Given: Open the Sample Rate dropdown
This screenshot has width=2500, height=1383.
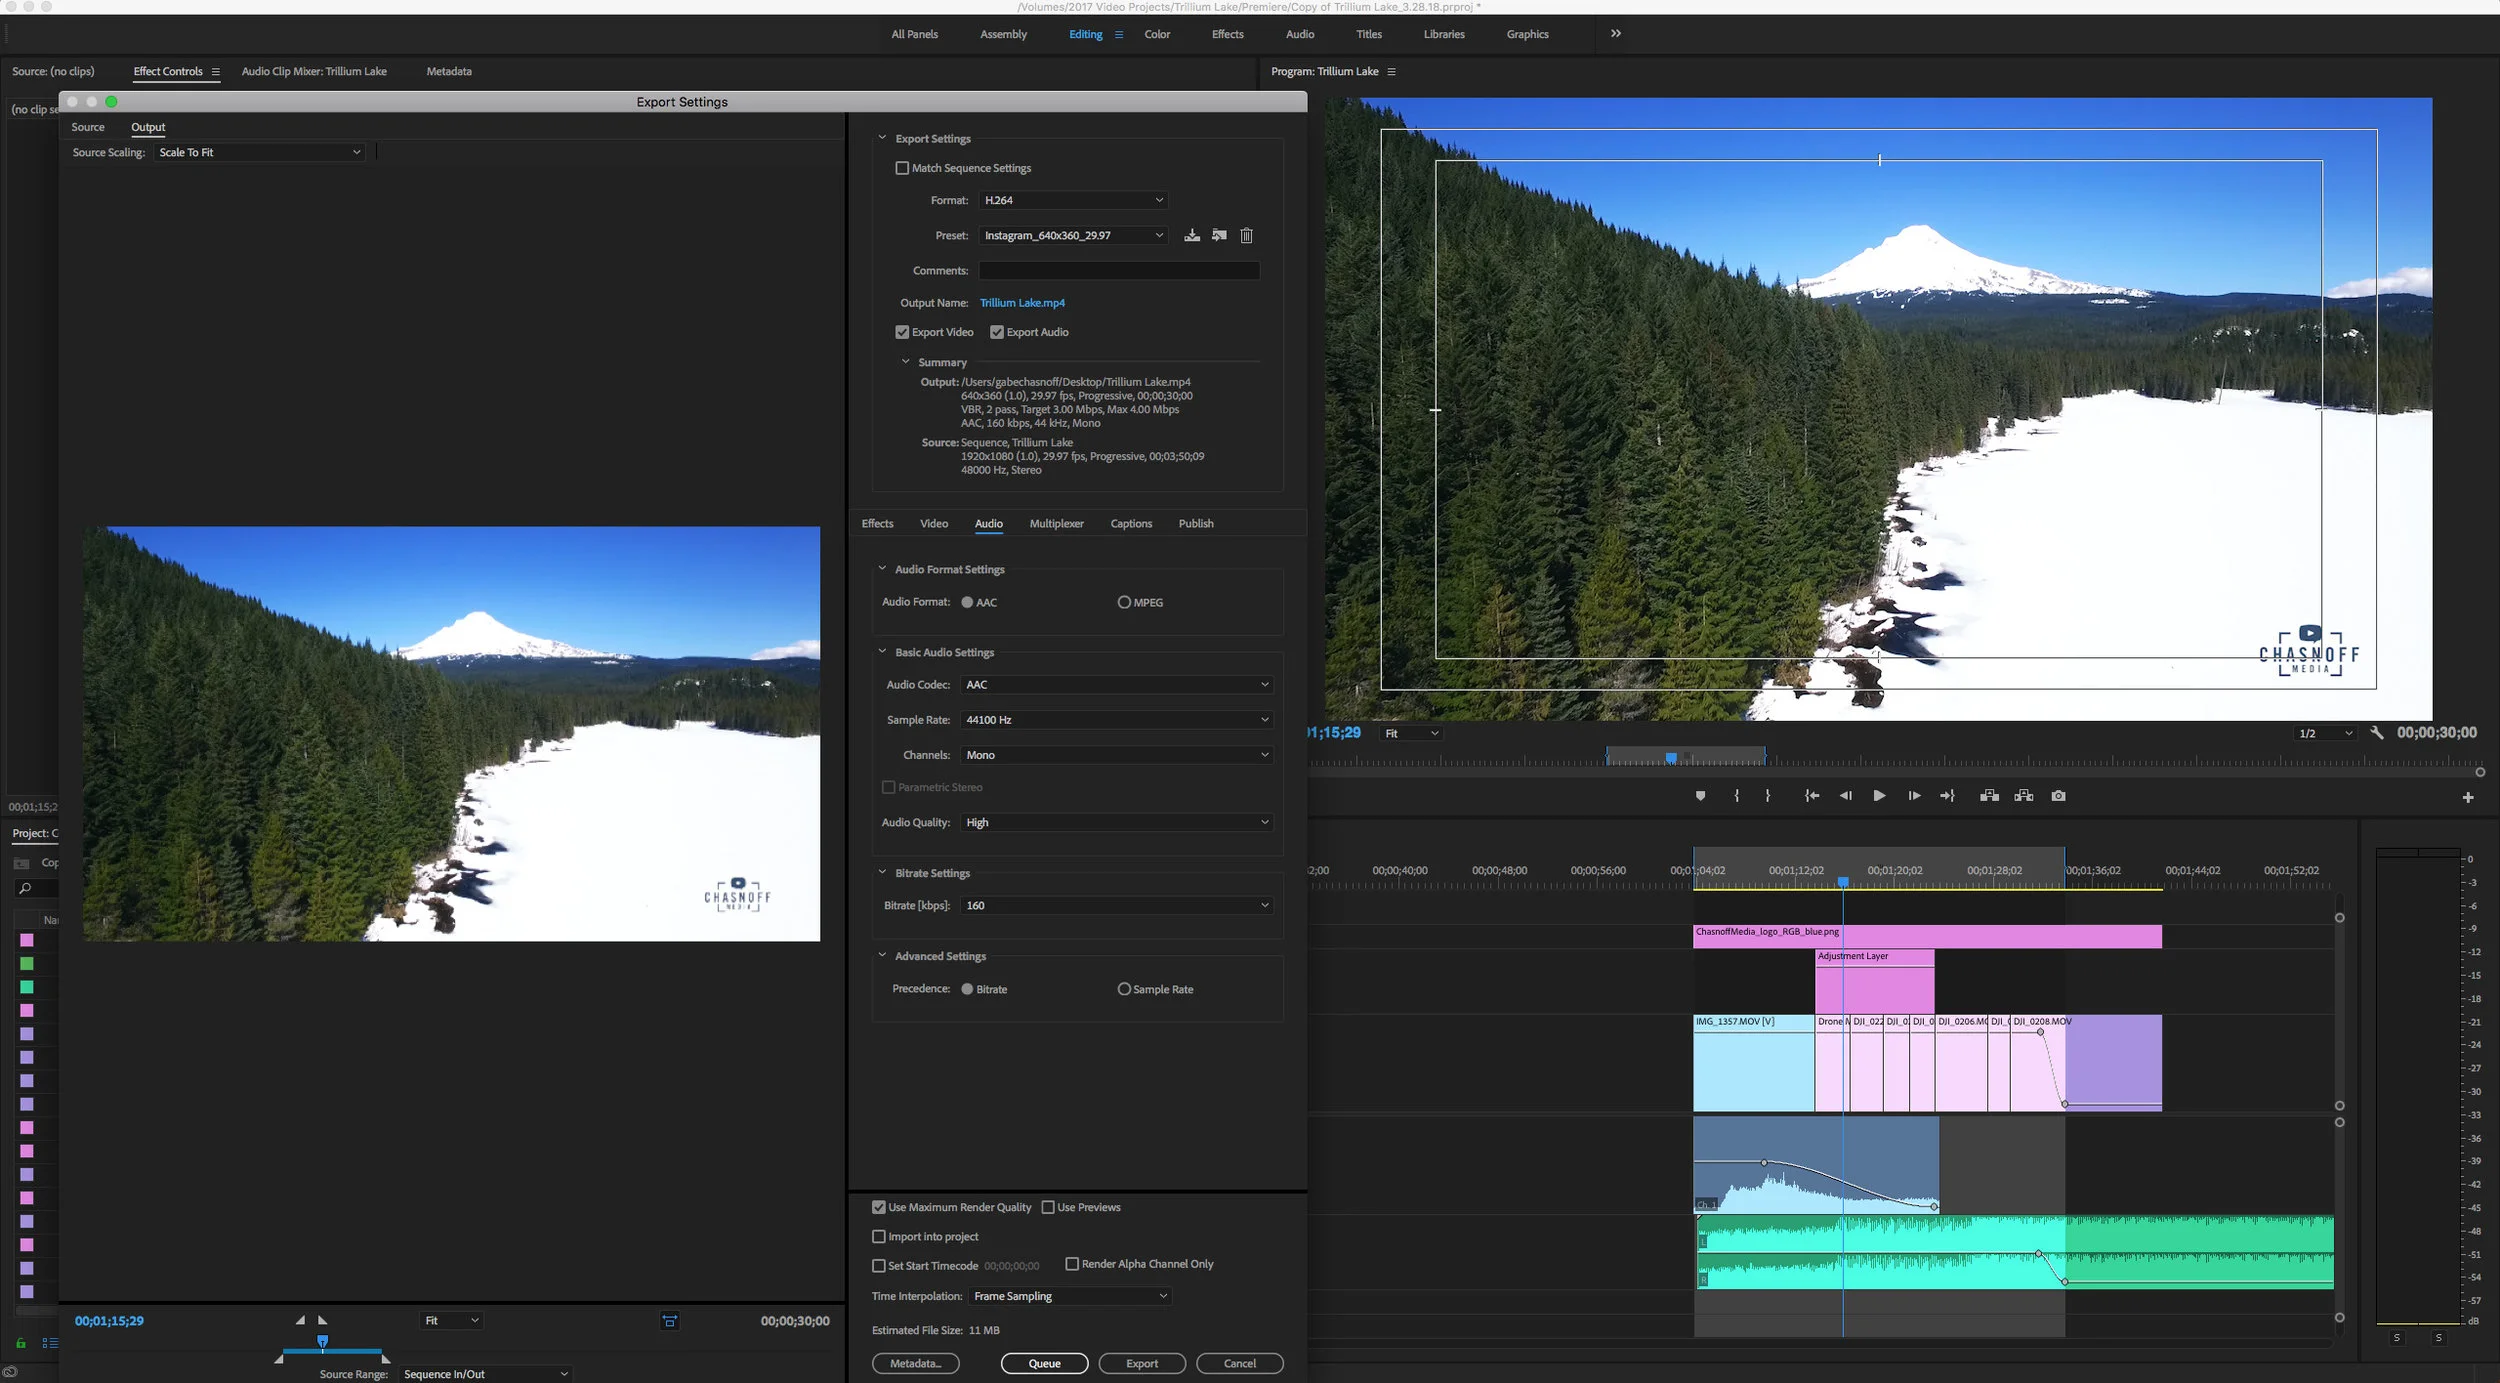Looking at the screenshot, I should click(1116, 720).
